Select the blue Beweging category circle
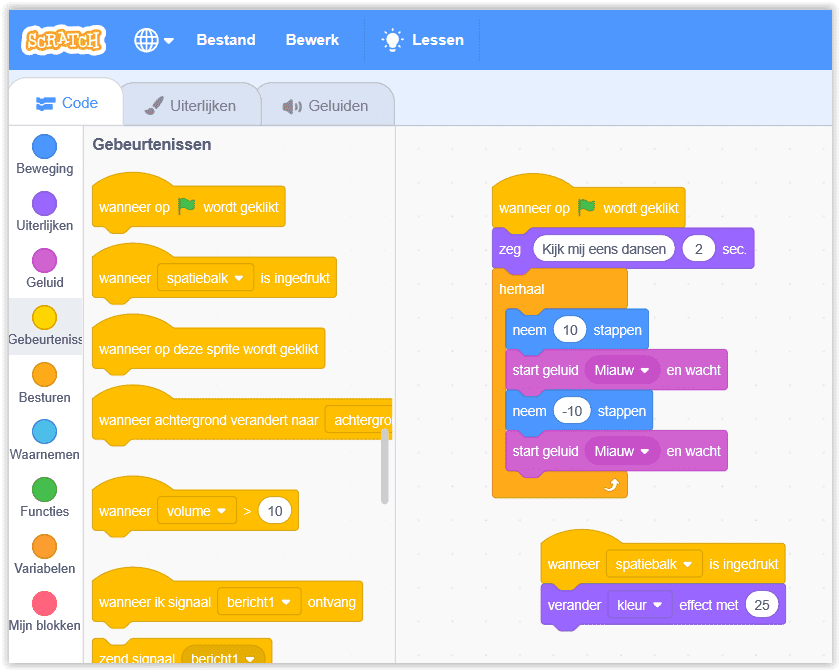 coord(44,147)
